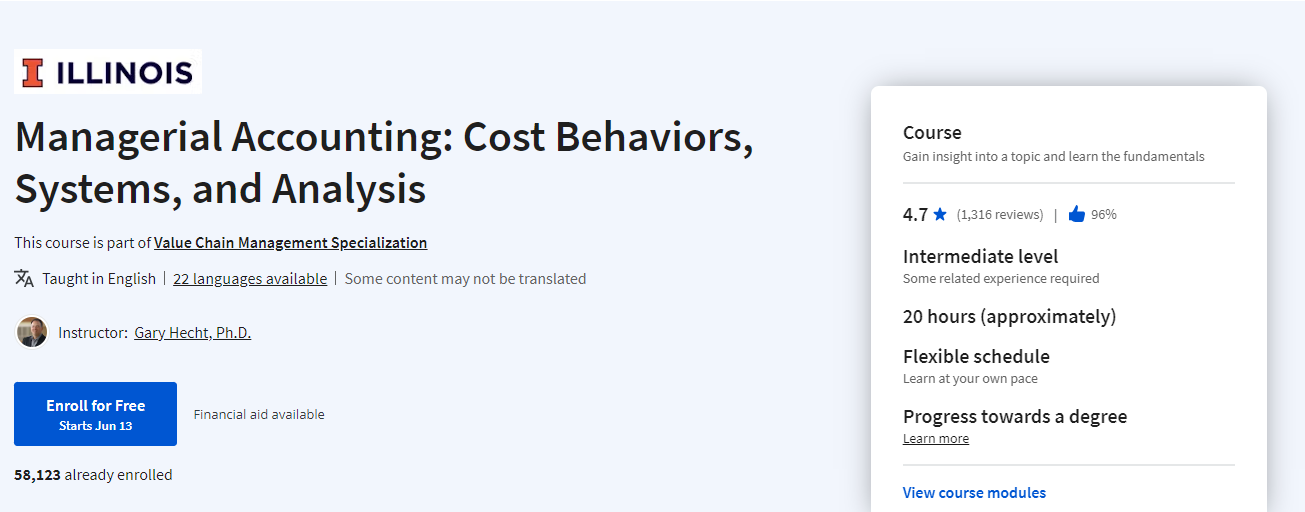The width and height of the screenshot is (1305, 512).
Task: Click the Progress towards a degree heading
Action: click(x=1015, y=416)
